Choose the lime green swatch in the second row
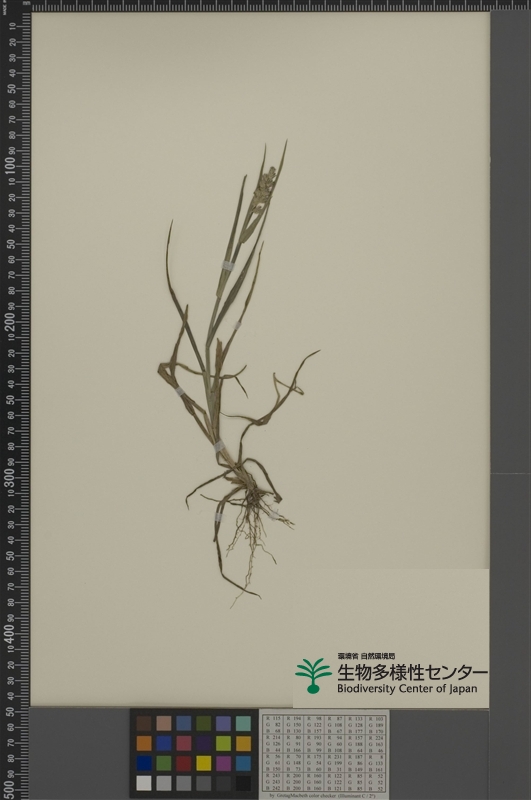 tap(223, 743)
